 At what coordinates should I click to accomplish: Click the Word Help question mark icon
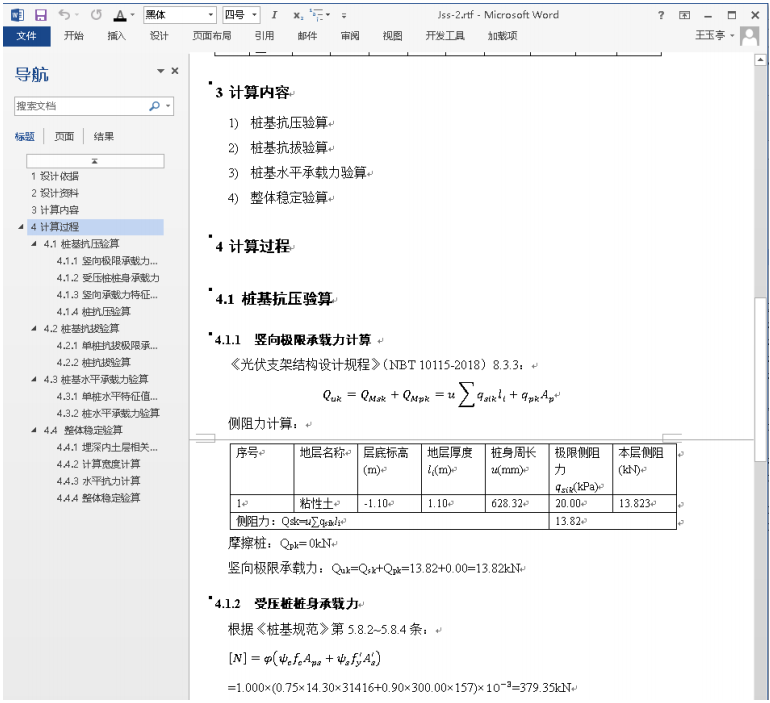[661, 15]
